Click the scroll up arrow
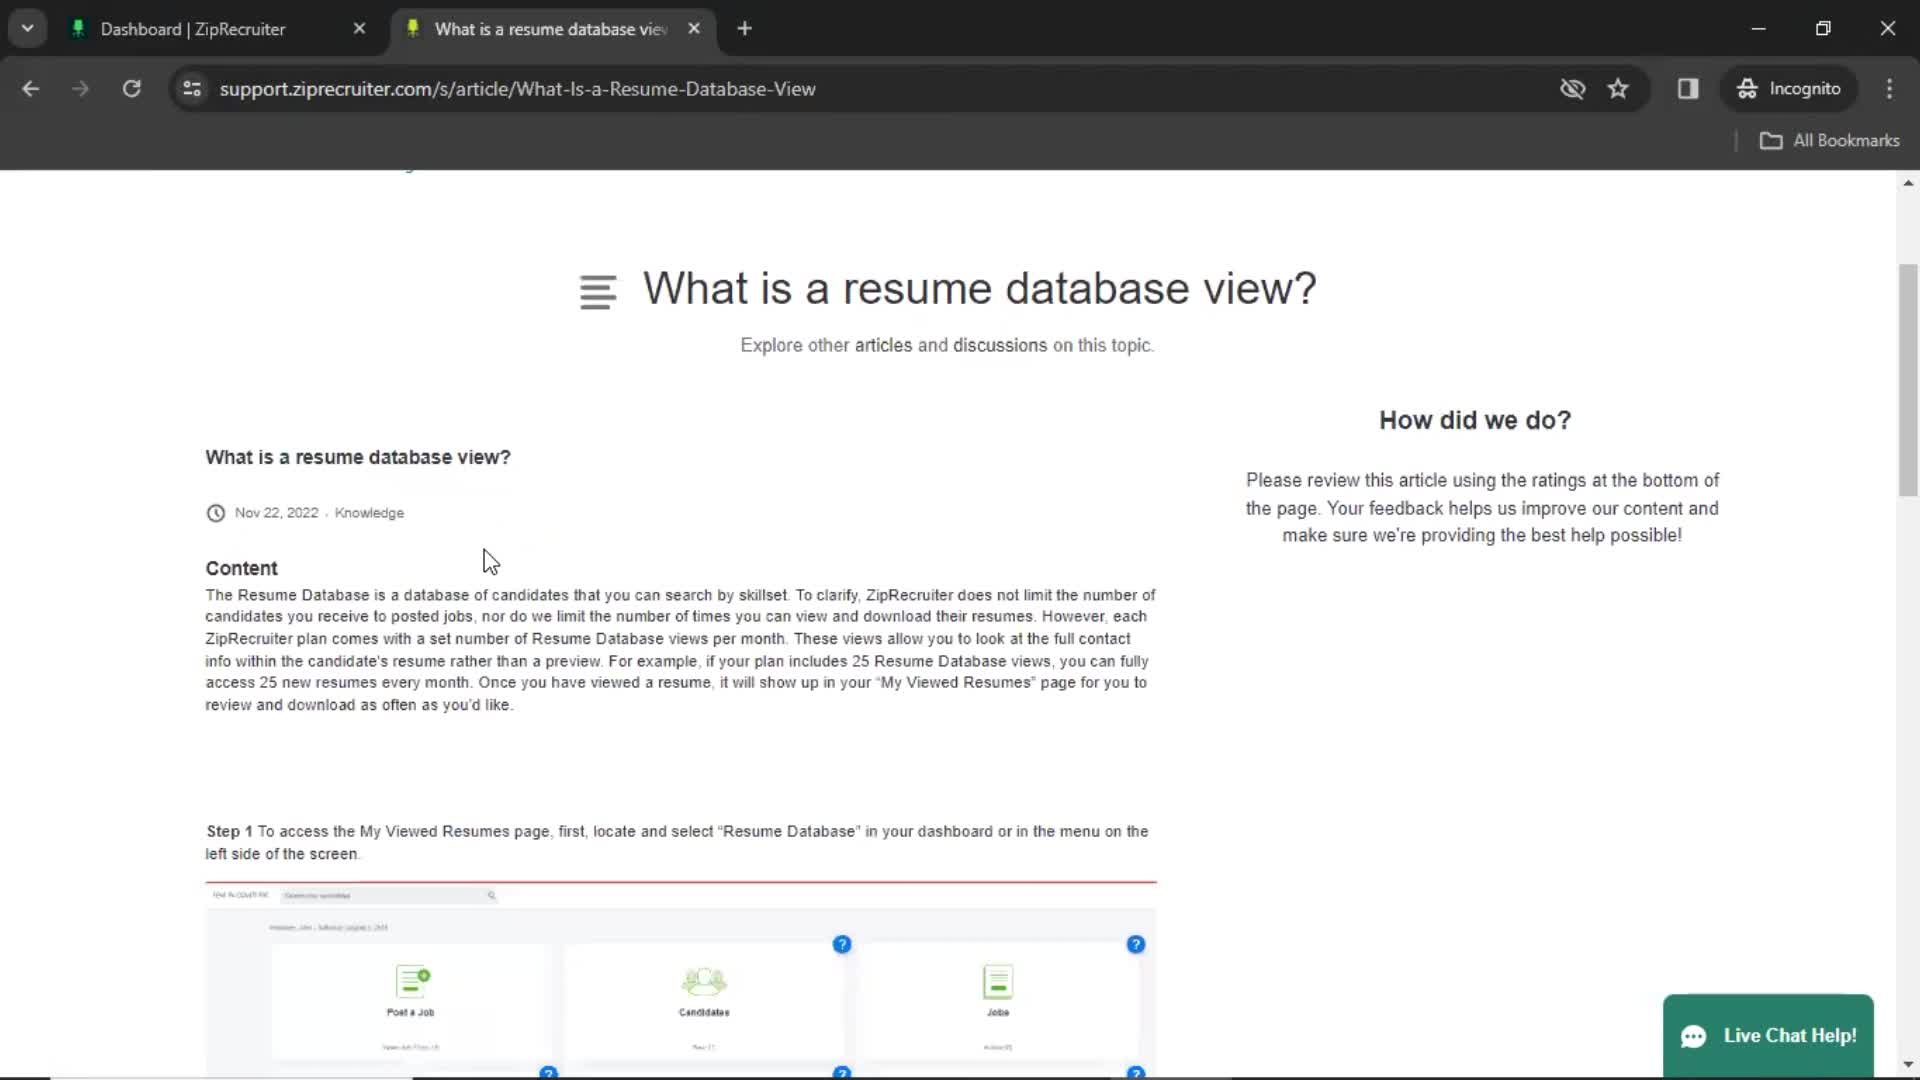This screenshot has height=1080, width=1920. click(x=1908, y=183)
